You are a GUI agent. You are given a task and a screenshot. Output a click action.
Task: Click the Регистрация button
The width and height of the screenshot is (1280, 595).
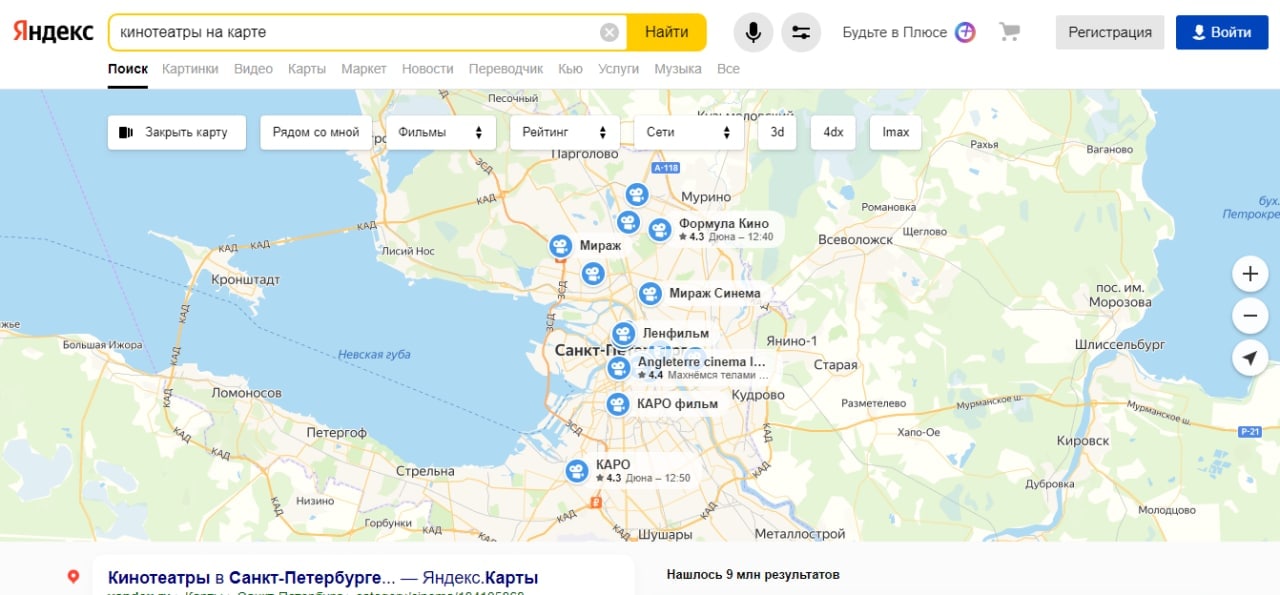(x=1110, y=32)
